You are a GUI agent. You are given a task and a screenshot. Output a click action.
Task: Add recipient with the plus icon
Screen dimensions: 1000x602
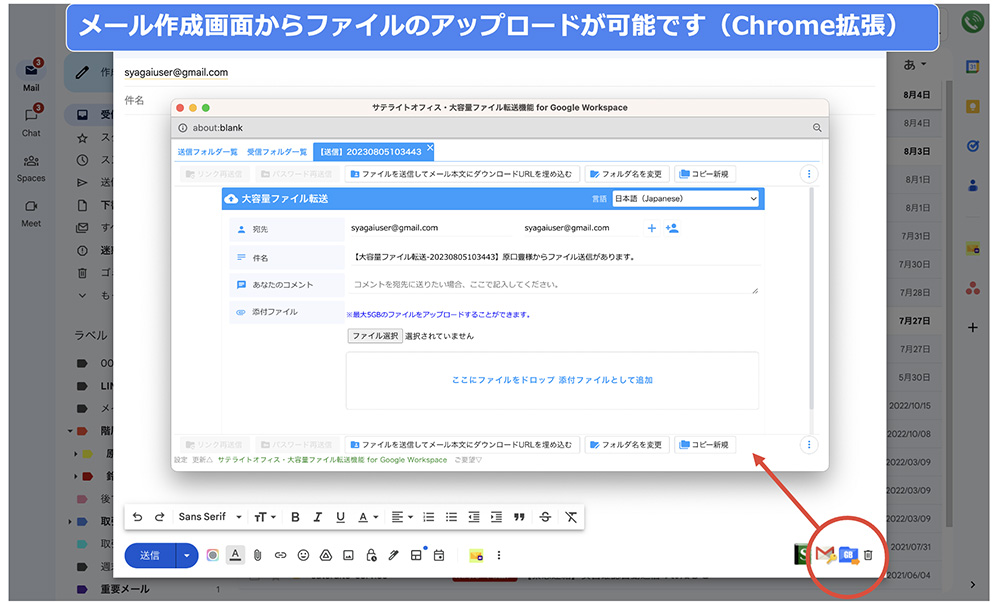(x=651, y=228)
